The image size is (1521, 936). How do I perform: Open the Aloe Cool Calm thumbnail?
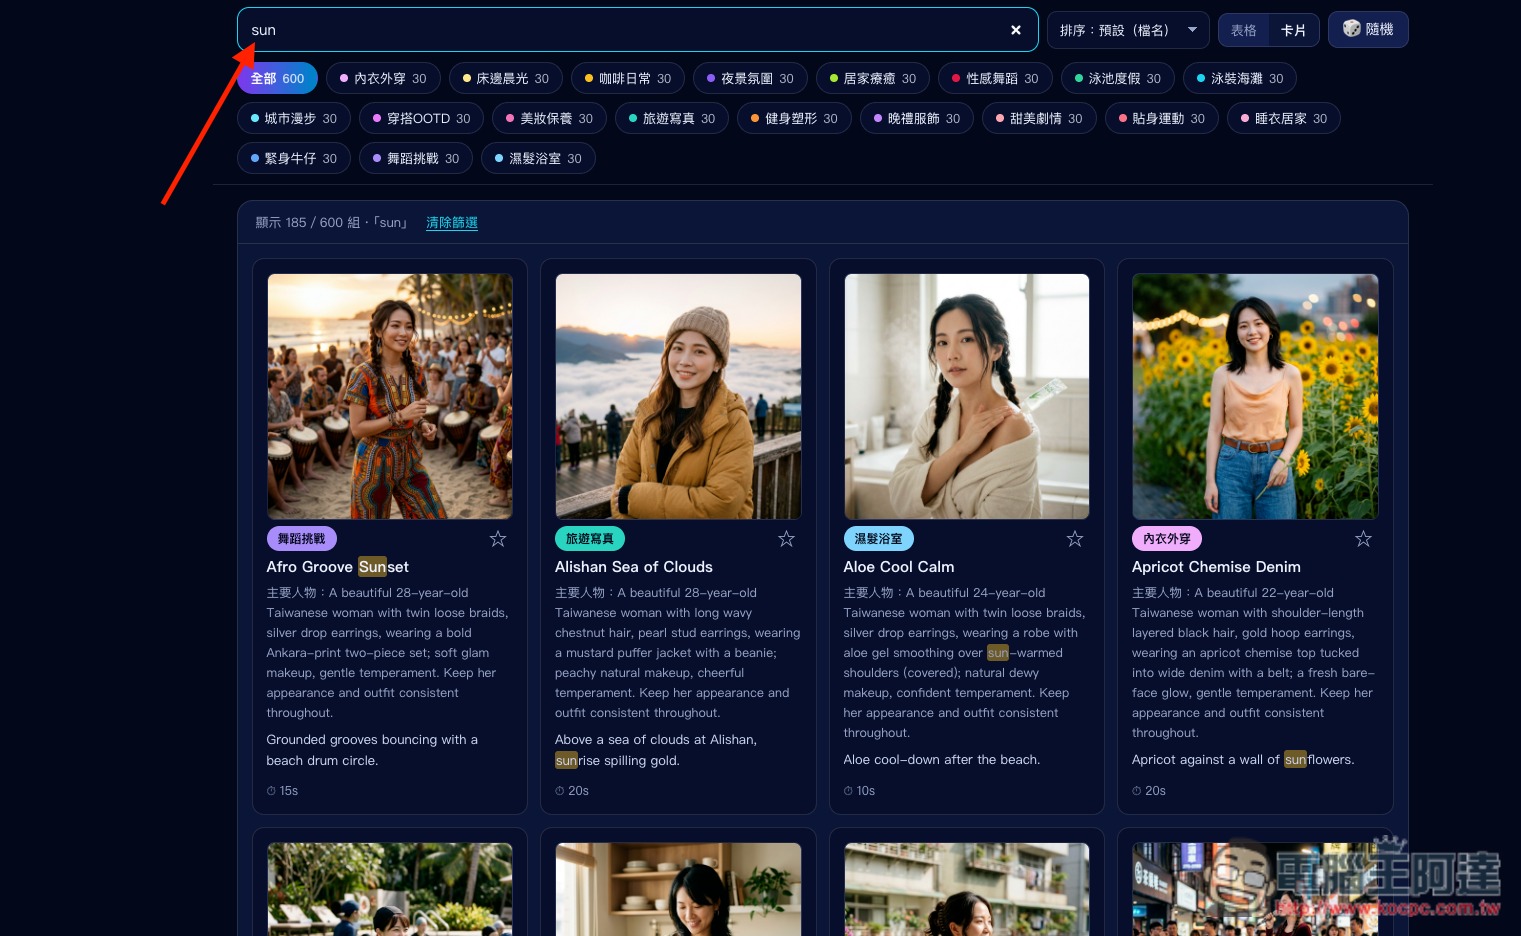pyautogui.click(x=967, y=396)
